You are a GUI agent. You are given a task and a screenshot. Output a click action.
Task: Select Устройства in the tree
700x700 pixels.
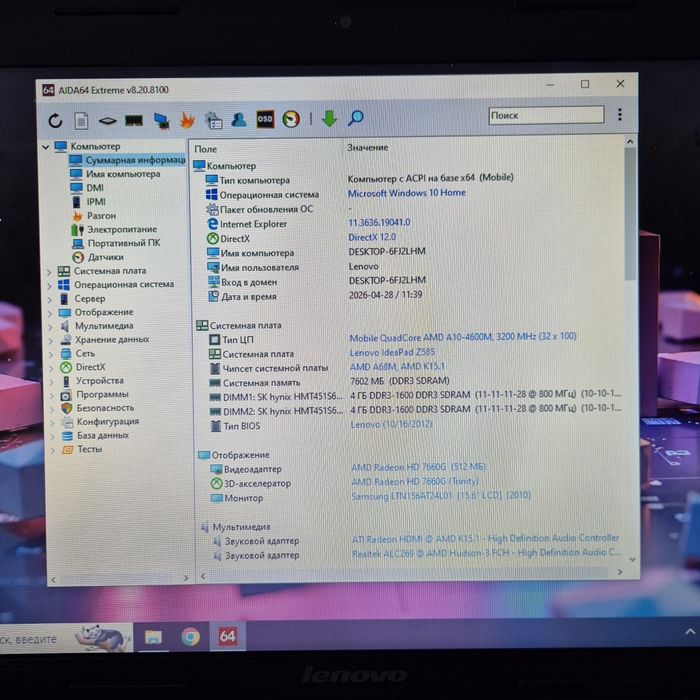click(100, 381)
